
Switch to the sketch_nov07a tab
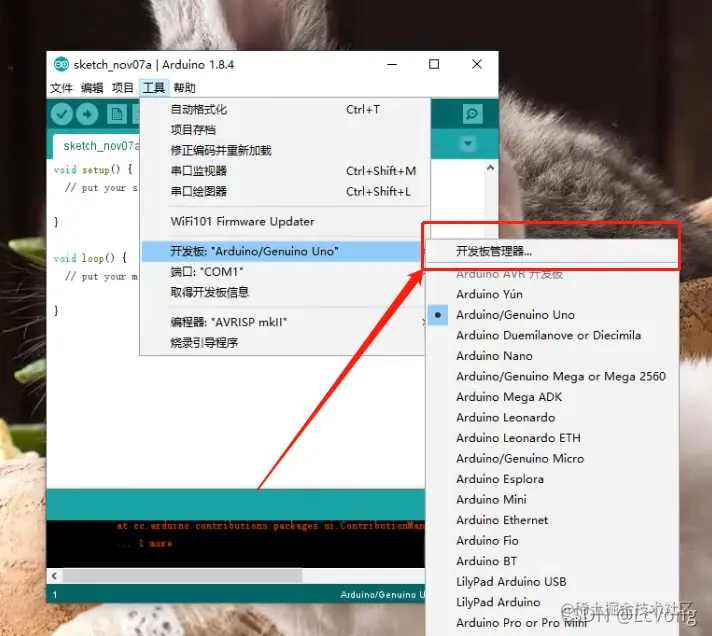[97, 146]
